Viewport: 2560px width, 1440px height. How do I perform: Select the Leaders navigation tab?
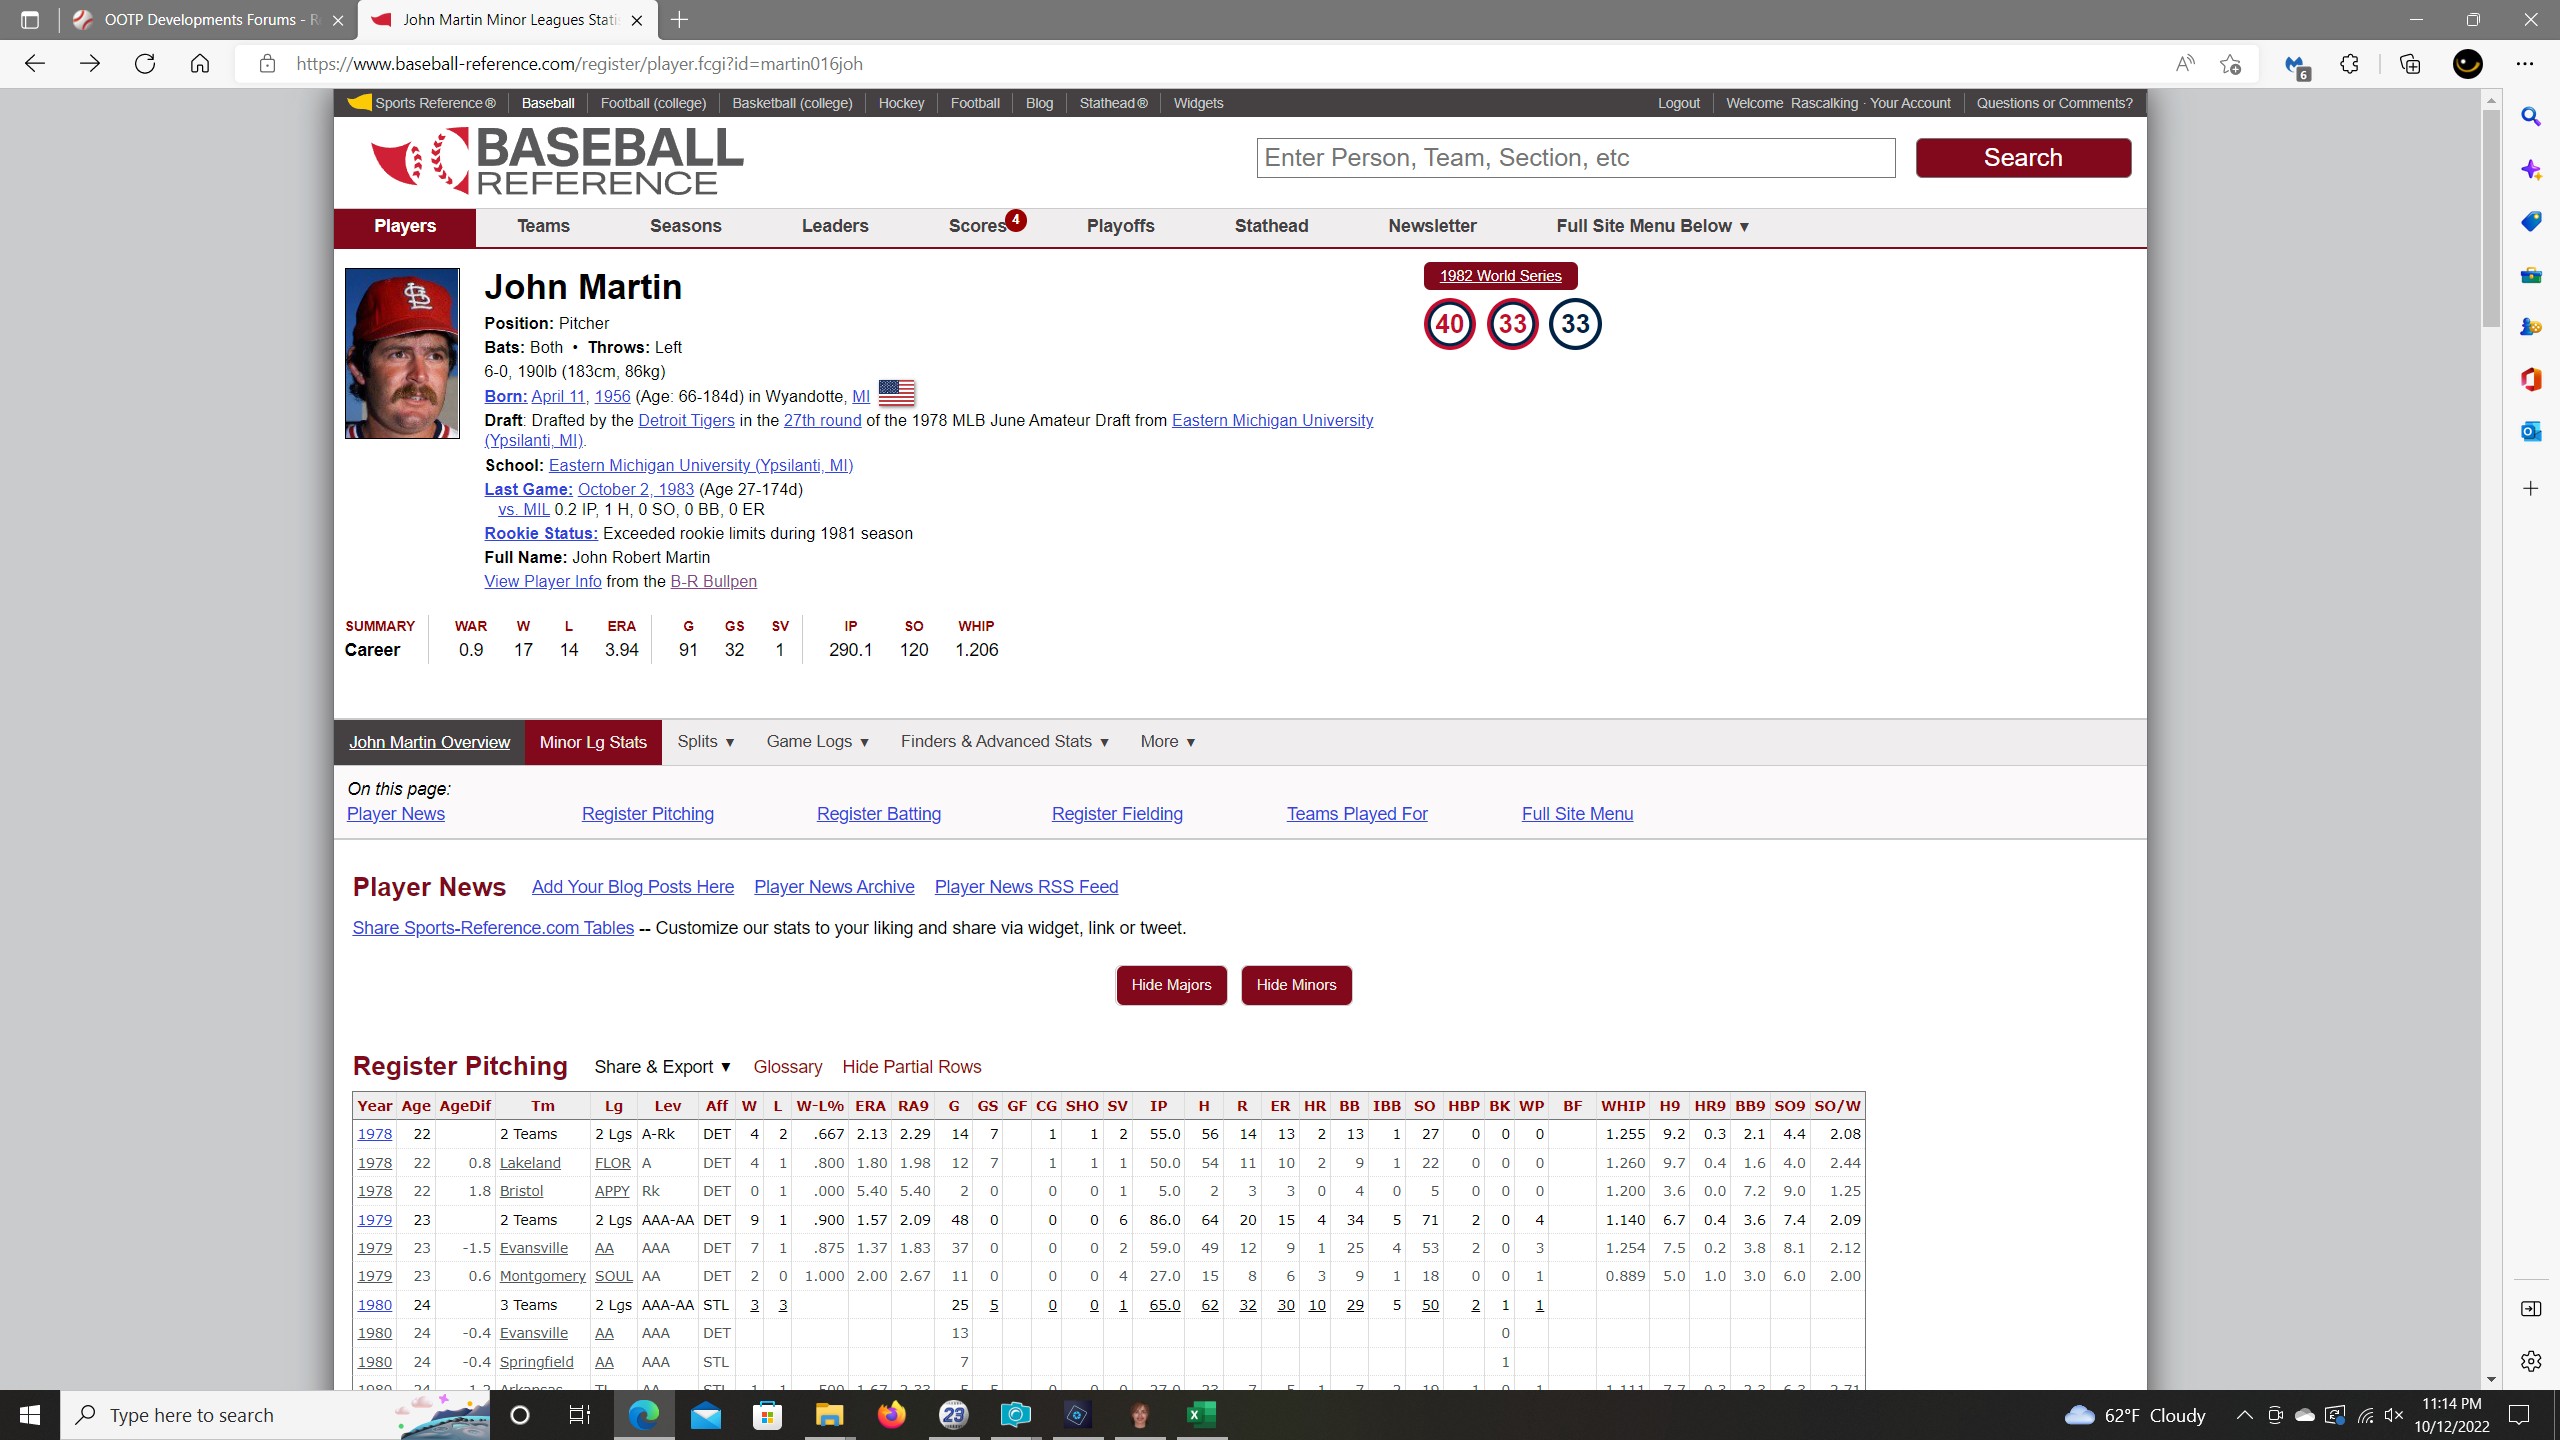coord(835,226)
